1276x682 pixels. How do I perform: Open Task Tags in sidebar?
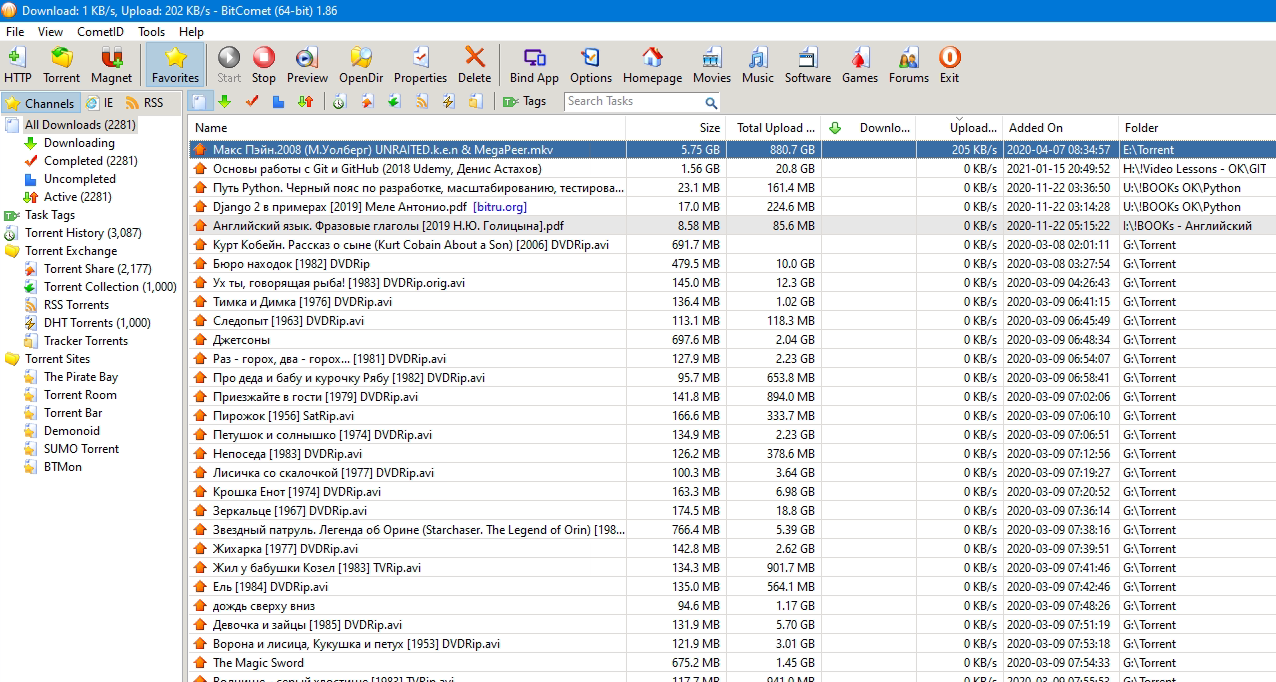(50, 215)
